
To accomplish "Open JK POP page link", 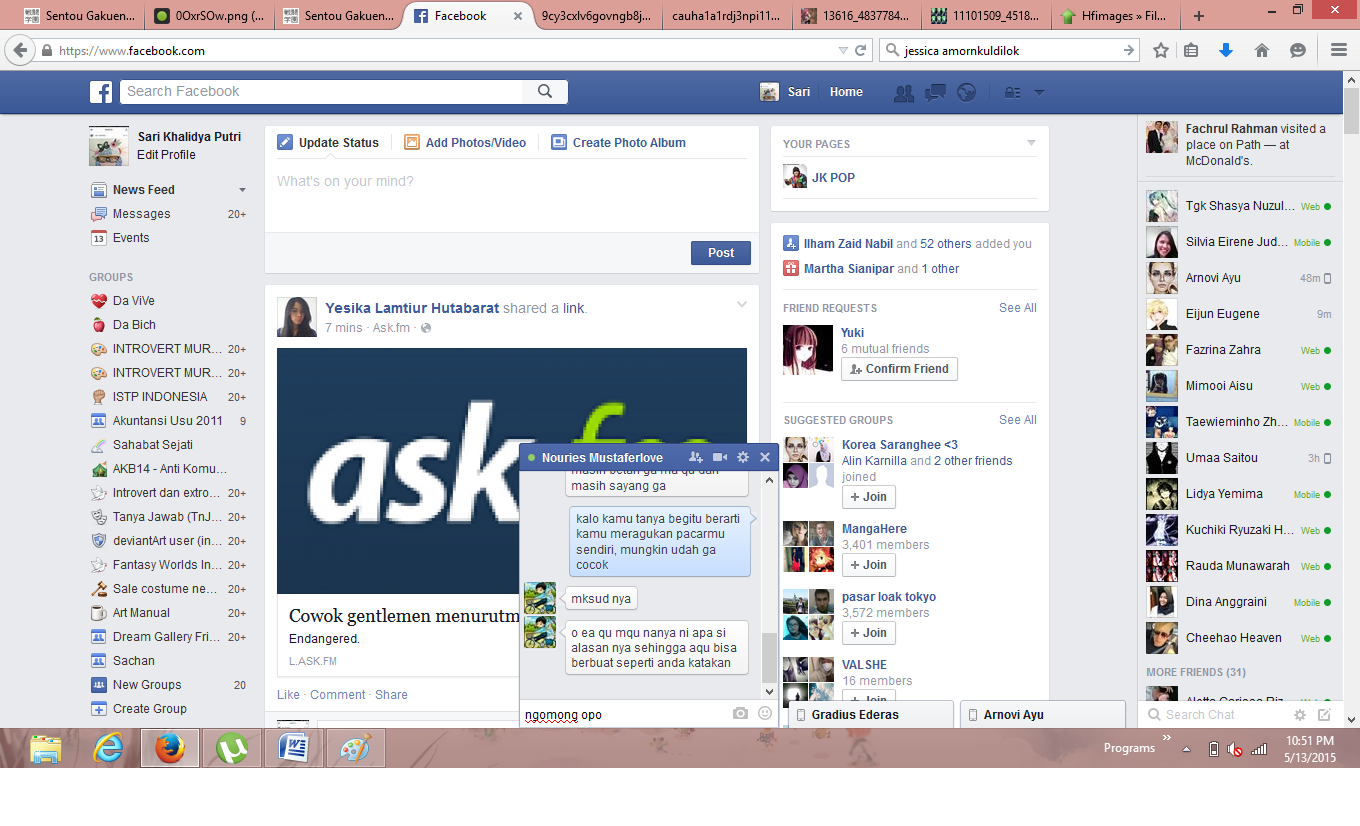I will [x=833, y=178].
